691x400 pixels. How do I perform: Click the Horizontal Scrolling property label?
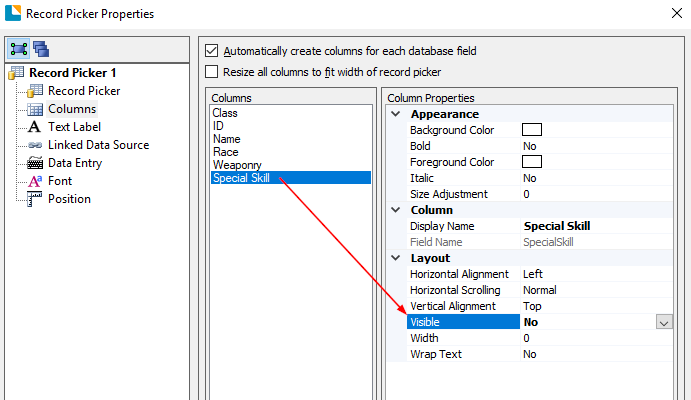pyautogui.click(x=455, y=290)
